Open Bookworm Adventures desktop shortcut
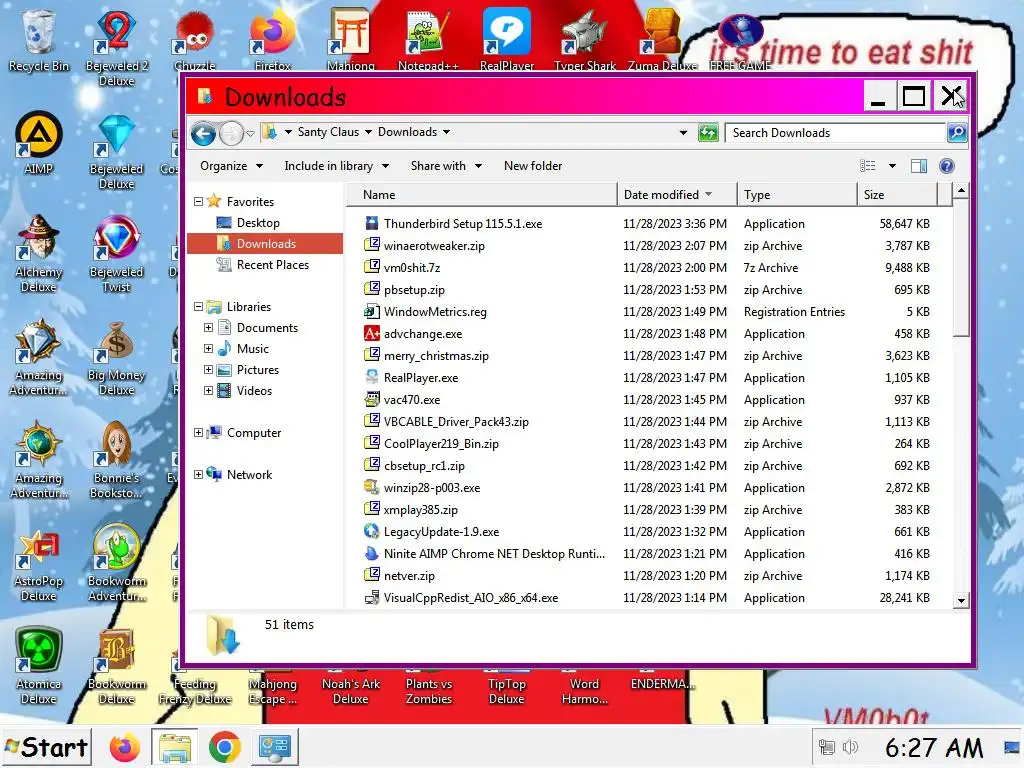1024x768 pixels. point(116,563)
